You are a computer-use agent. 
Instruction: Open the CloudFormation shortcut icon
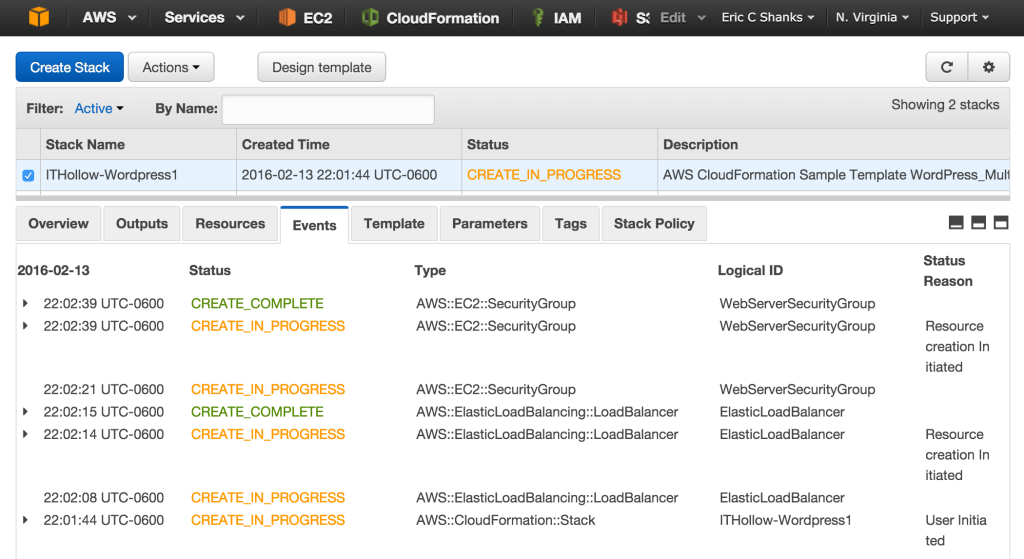(x=370, y=17)
